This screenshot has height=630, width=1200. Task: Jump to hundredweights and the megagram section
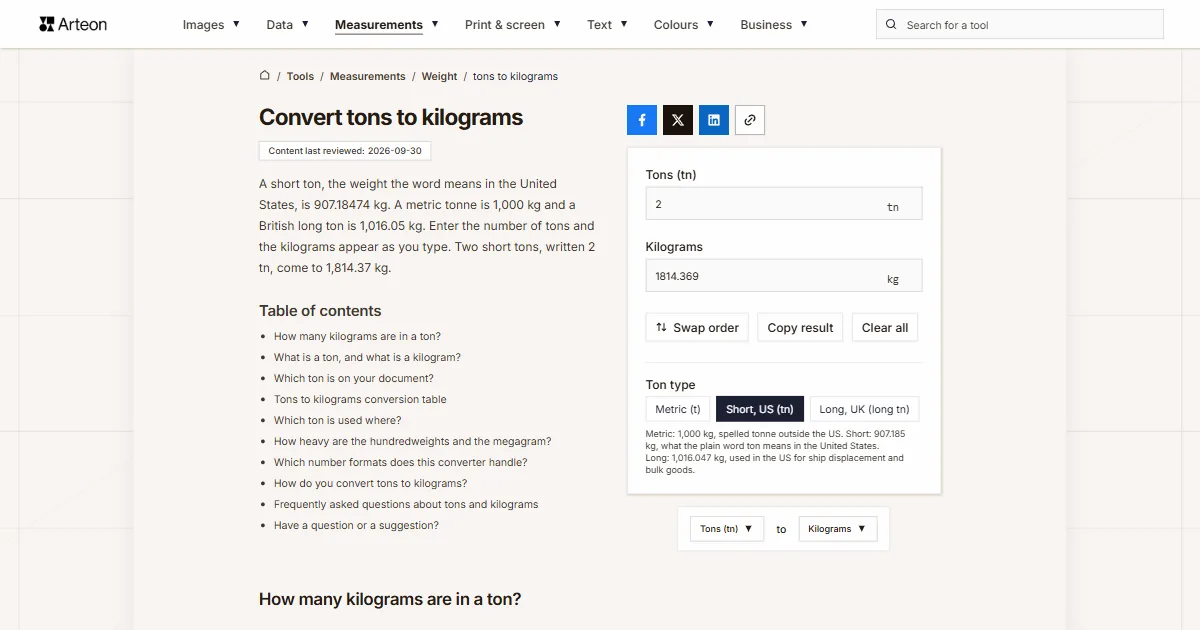point(413,441)
